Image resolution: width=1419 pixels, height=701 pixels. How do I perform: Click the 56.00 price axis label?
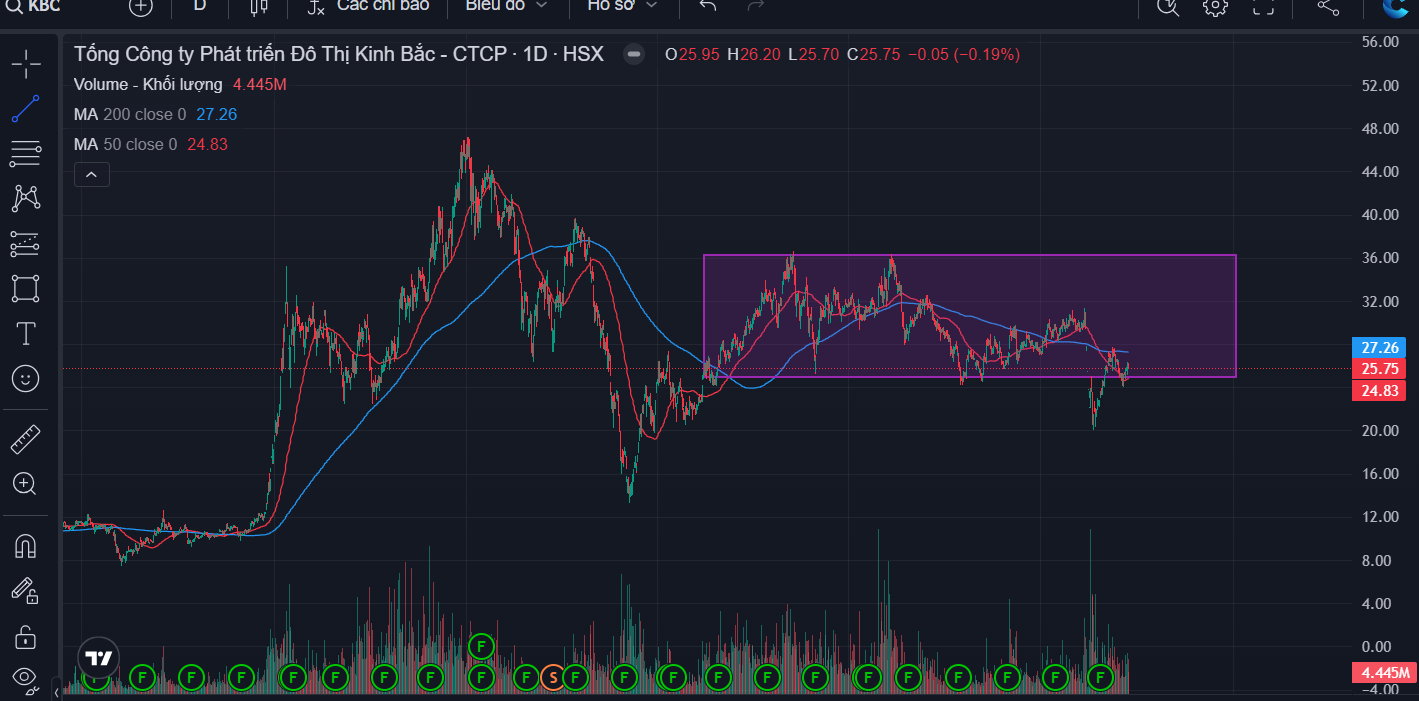(x=1379, y=42)
